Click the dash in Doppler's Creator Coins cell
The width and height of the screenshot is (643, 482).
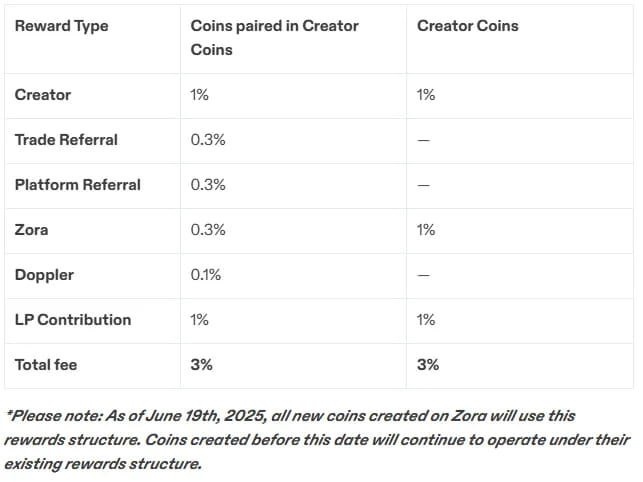[x=424, y=275]
